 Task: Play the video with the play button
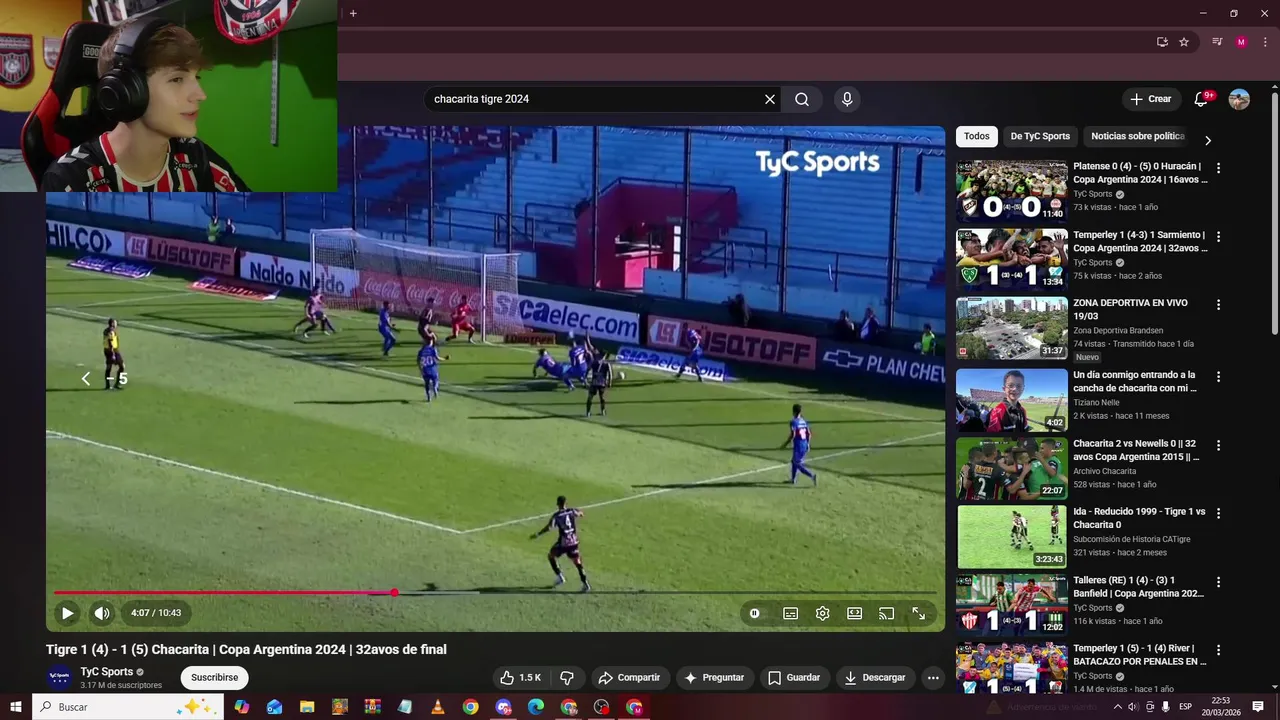[67, 613]
